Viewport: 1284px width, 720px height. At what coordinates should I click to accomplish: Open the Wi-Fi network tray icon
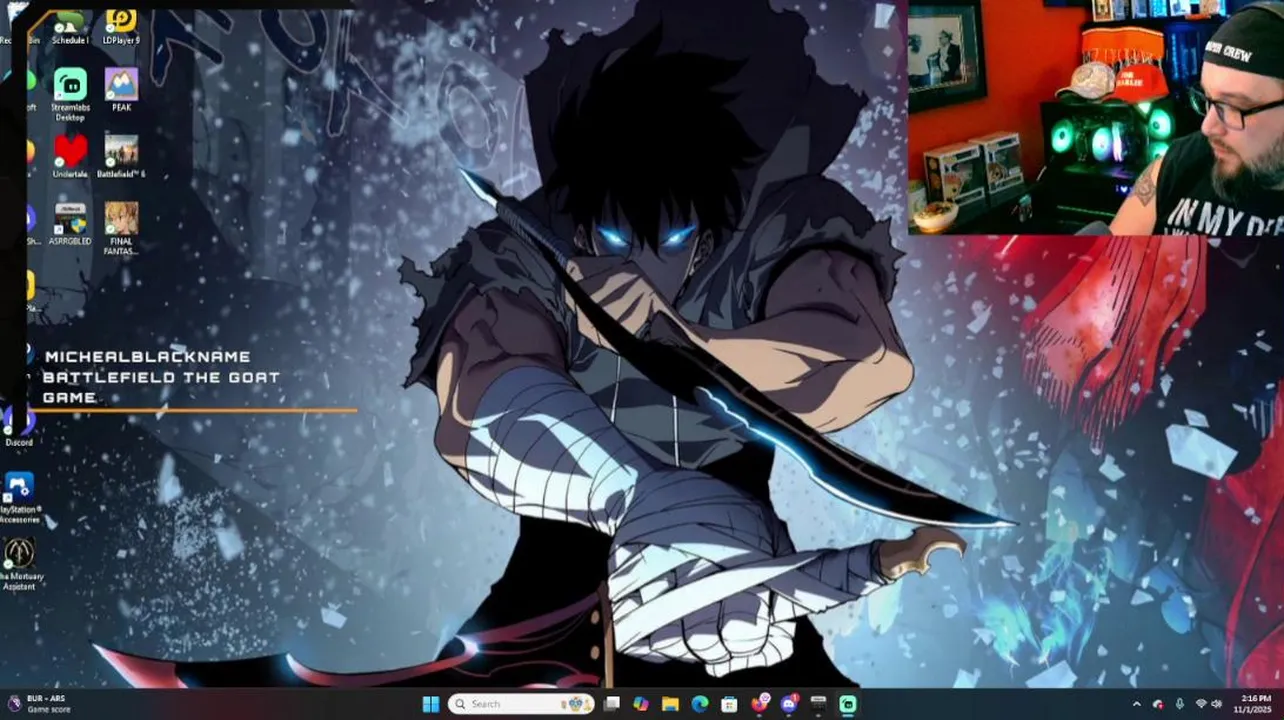click(x=1201, y=704)
